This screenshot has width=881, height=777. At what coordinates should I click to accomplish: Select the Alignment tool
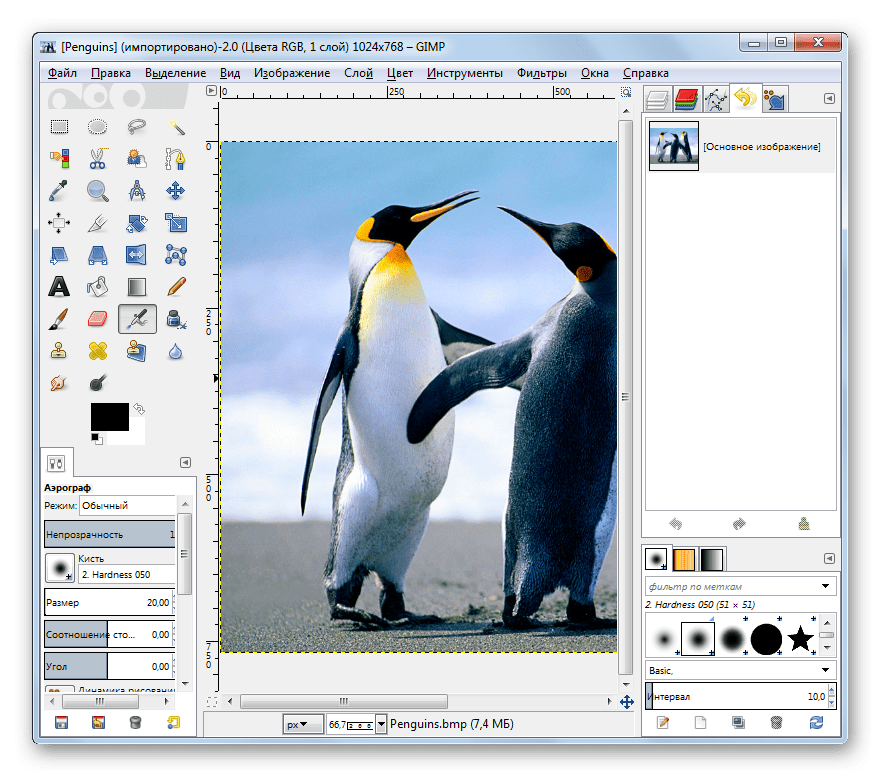(x=59, y=223)
